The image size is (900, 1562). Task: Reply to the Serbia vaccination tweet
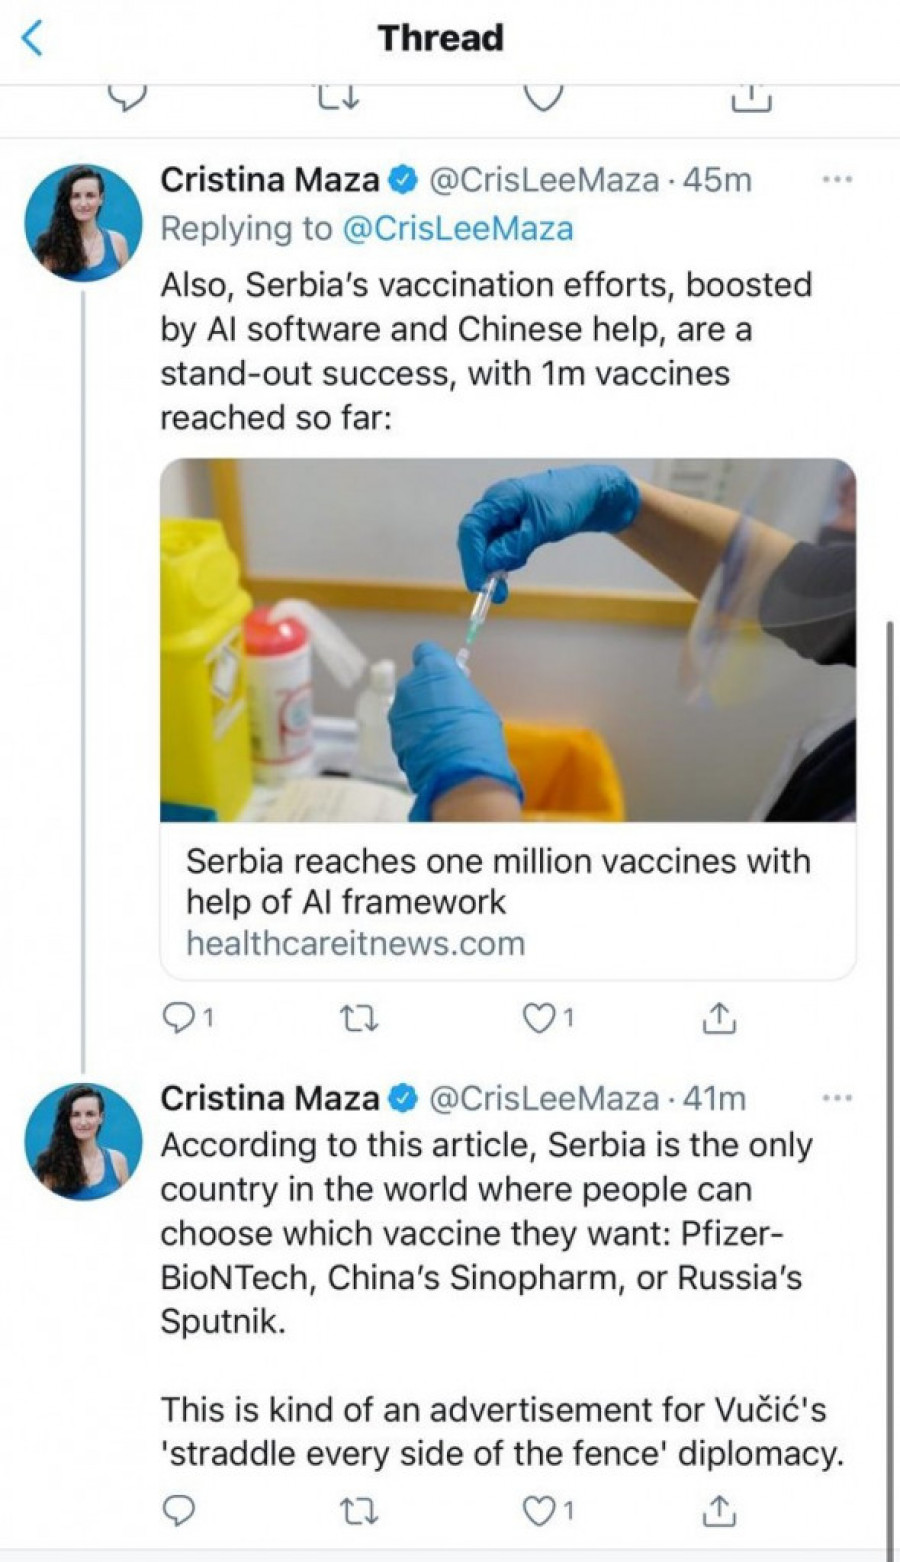click(179, 1018)
